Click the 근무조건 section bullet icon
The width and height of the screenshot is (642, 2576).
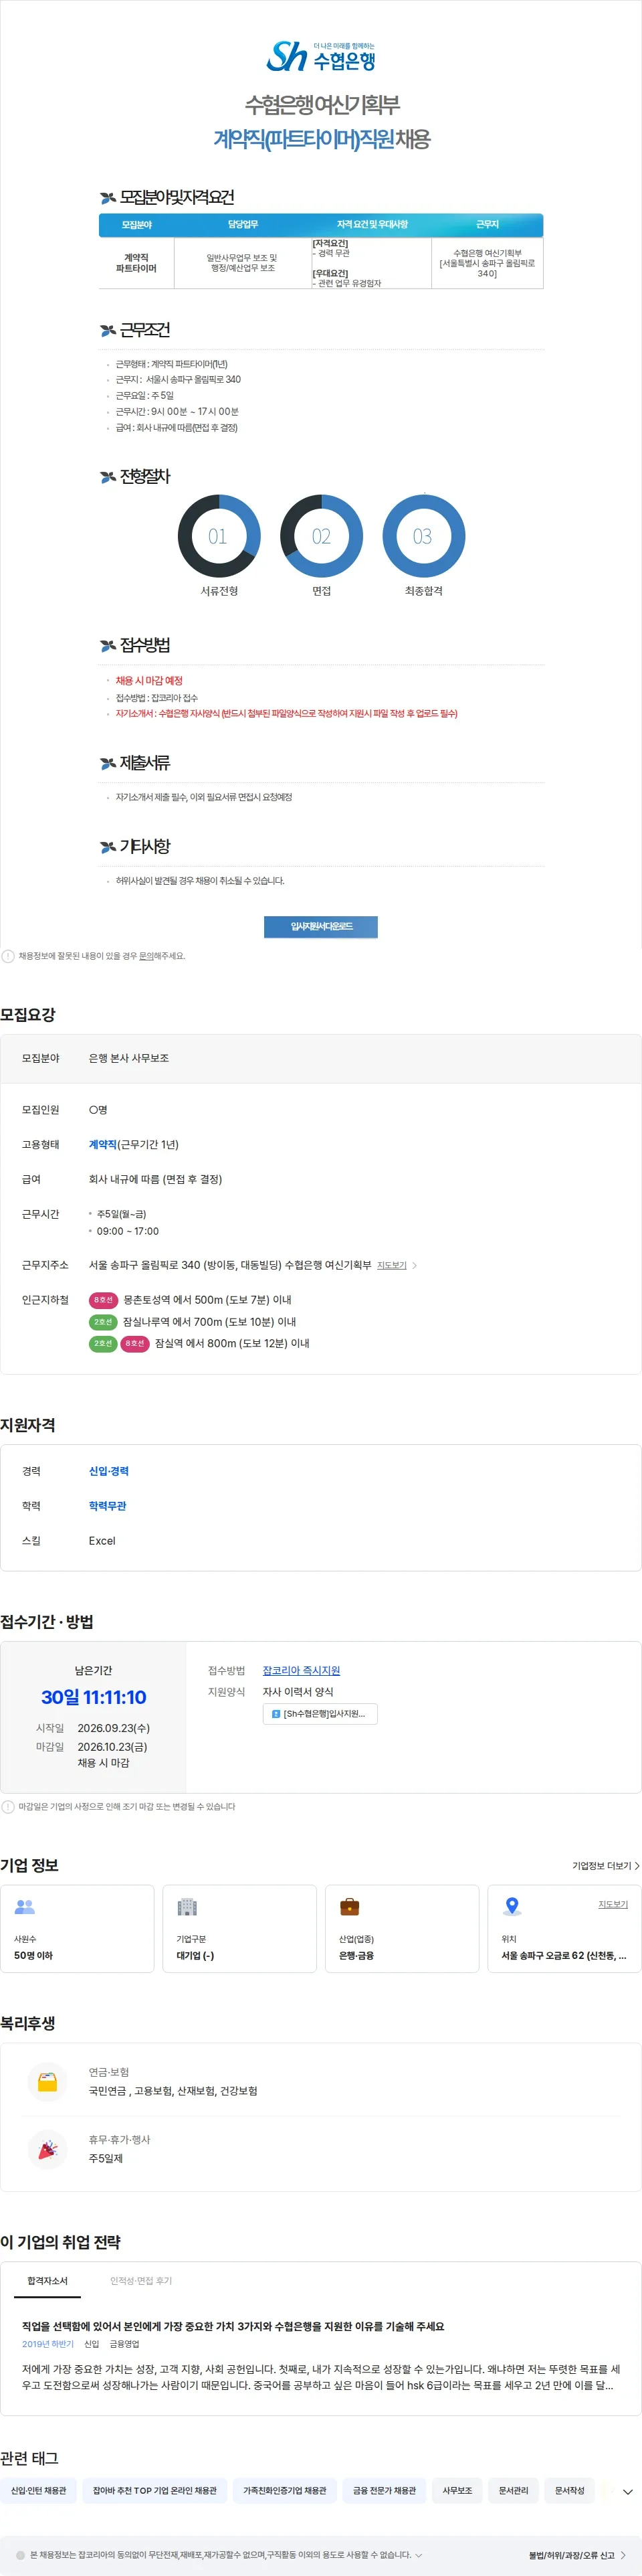click(x=108, y=330)
